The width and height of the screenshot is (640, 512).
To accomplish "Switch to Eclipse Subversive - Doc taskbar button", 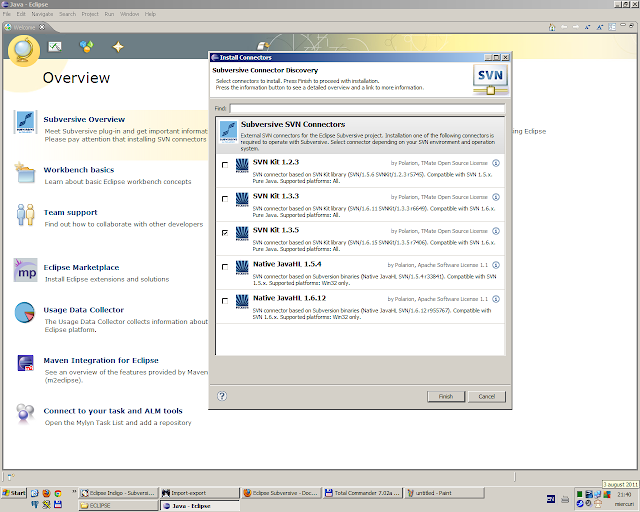I will click(281, 493).
